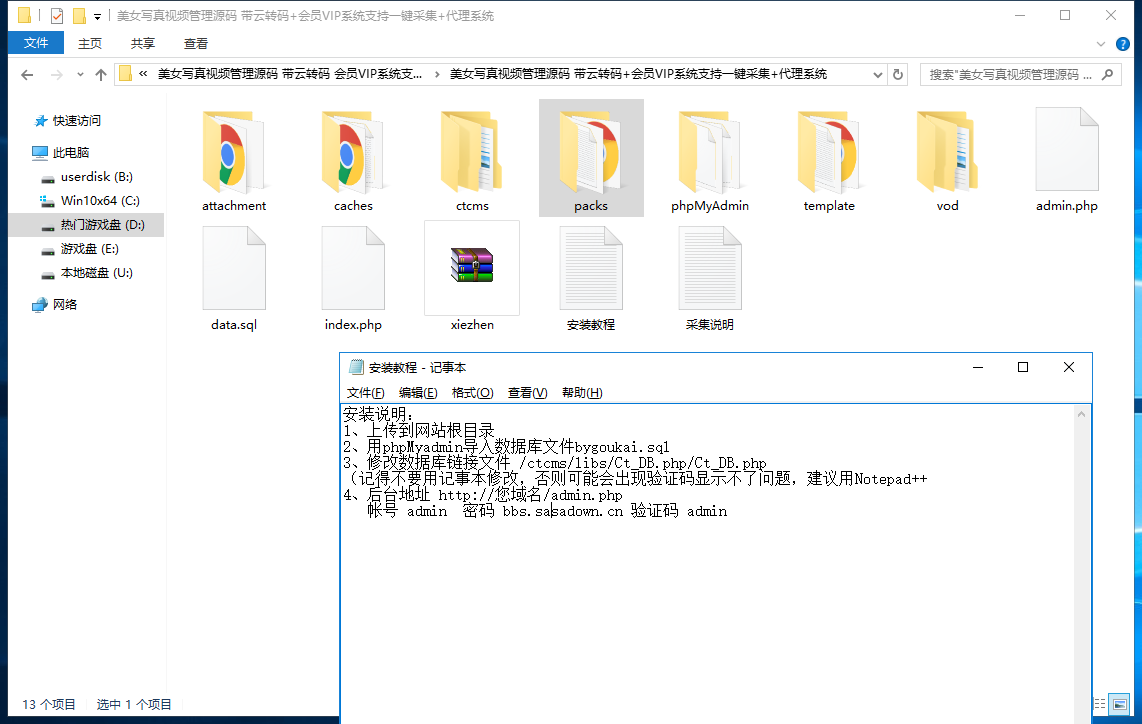Select the phpMyAdmin folder
This screenshot has height=724, width=1142.
tap(709, 160)
